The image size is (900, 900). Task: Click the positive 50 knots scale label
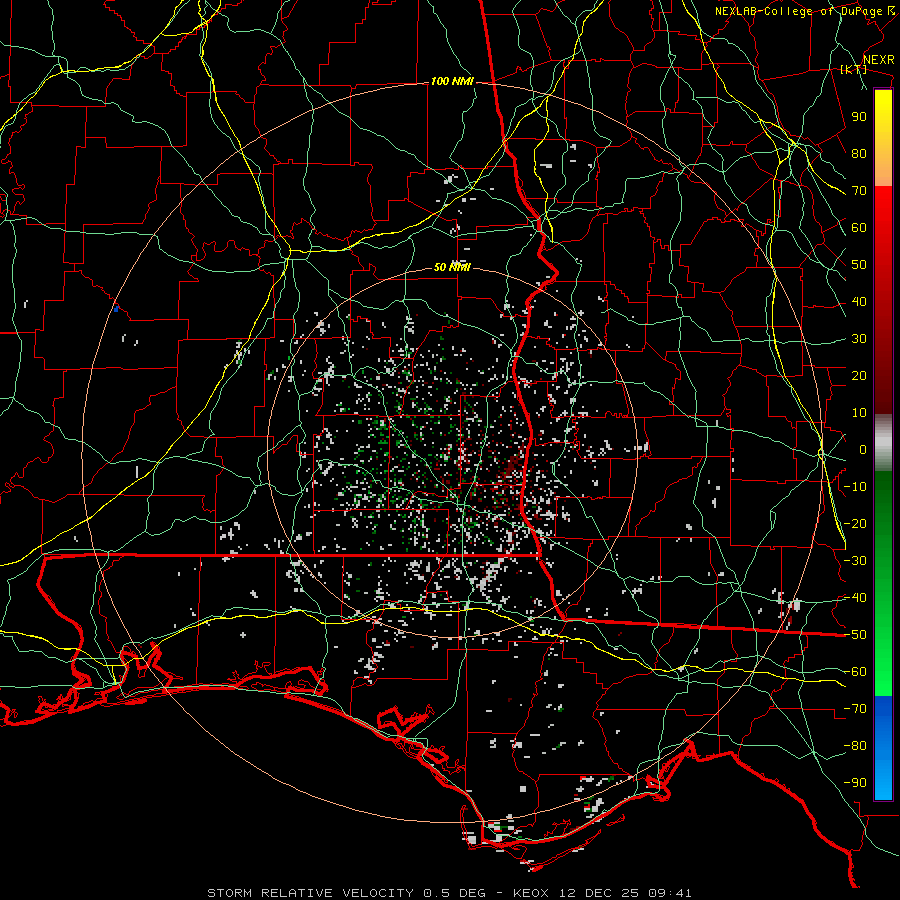click(859, 265)
